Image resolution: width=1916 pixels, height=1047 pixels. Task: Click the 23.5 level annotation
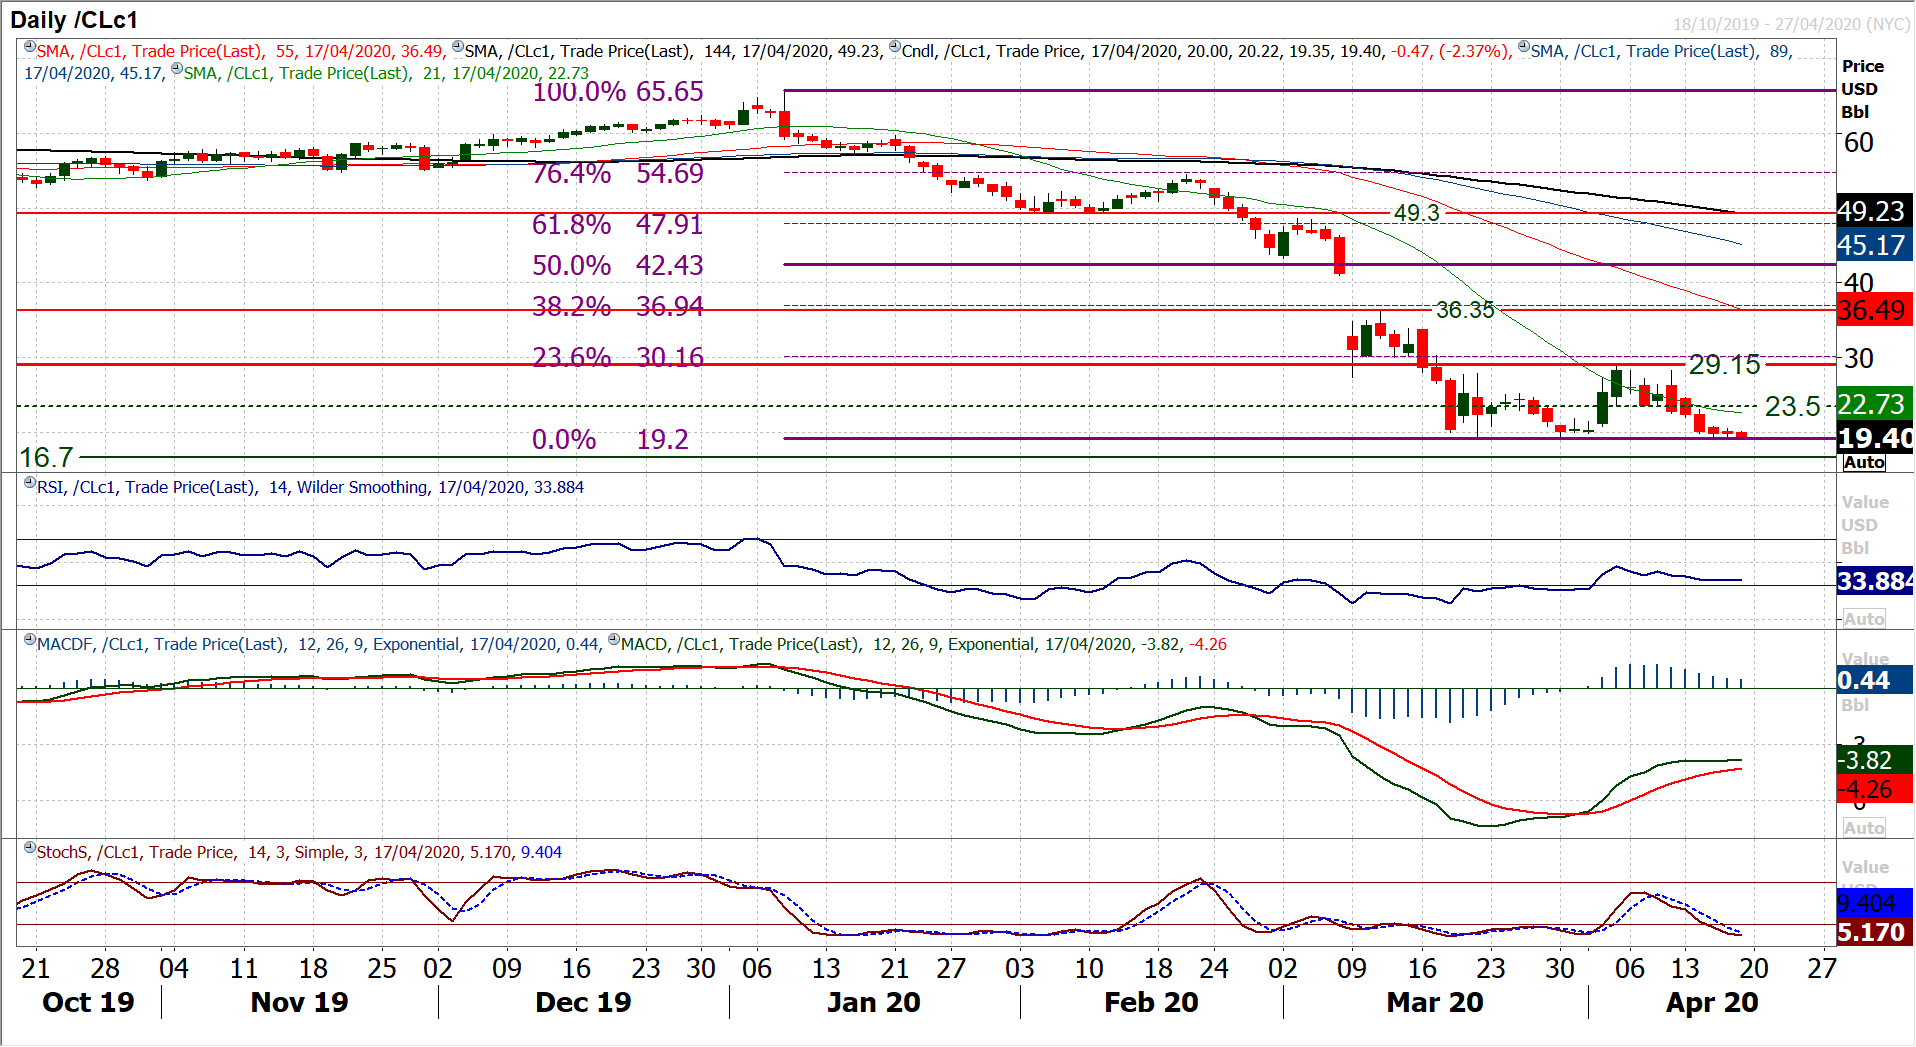1793,407
